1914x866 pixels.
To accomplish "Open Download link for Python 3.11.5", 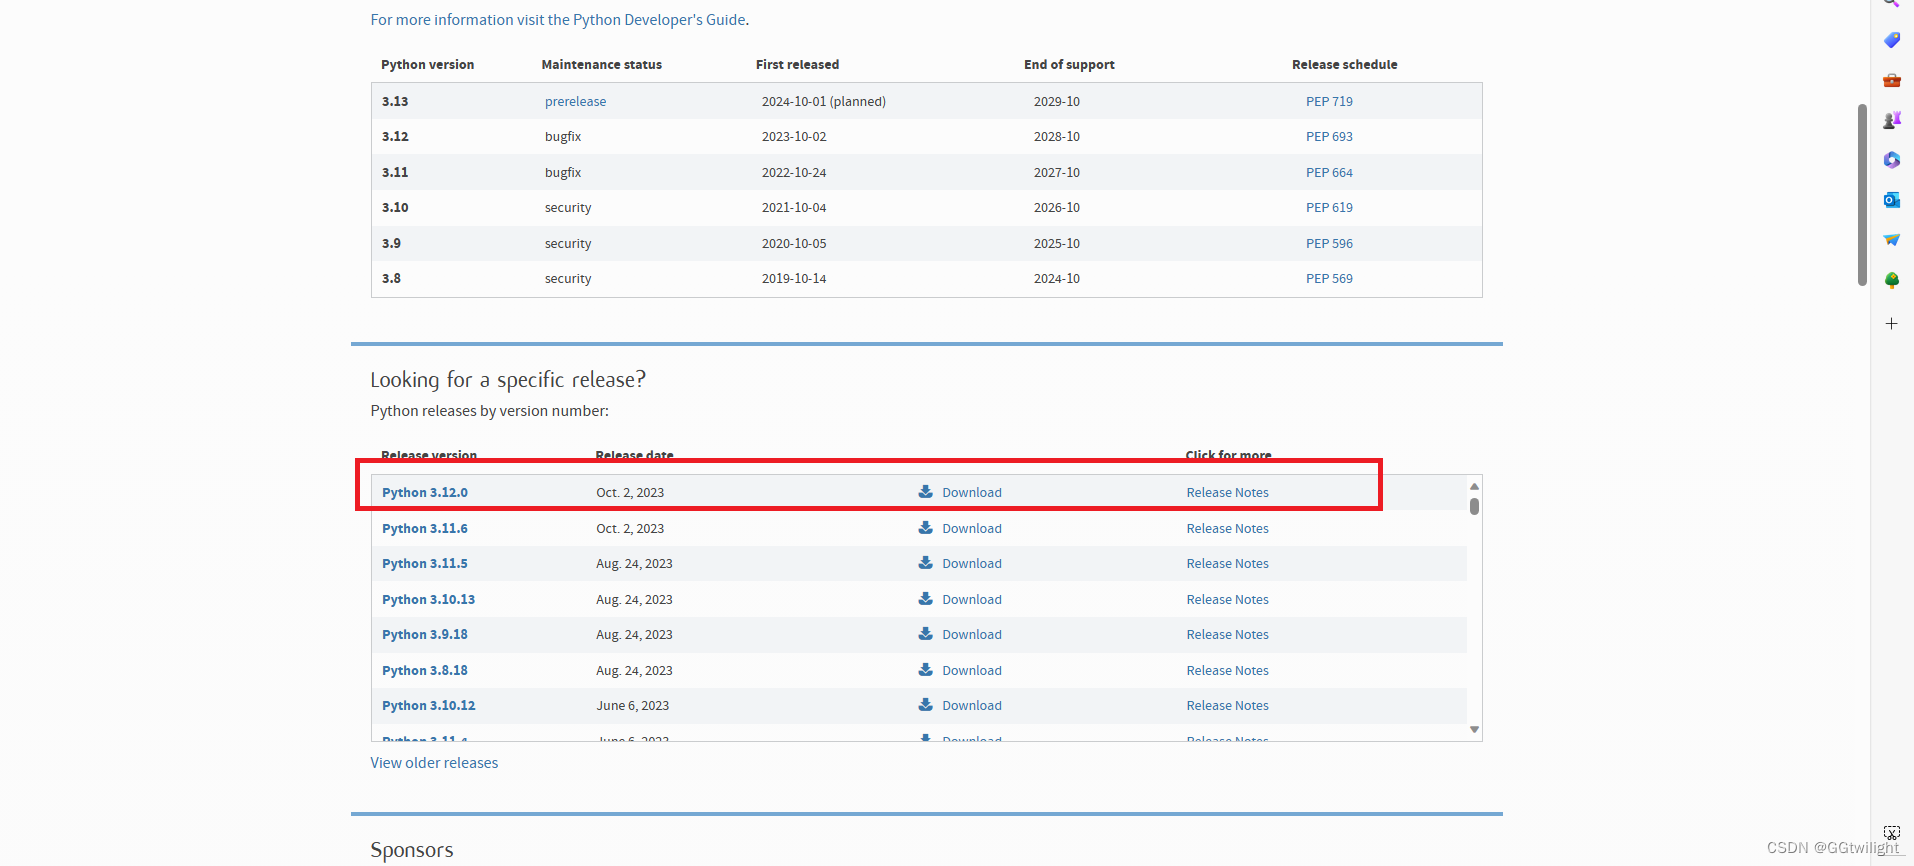I will pyautogui.click(x=972, y=564).
